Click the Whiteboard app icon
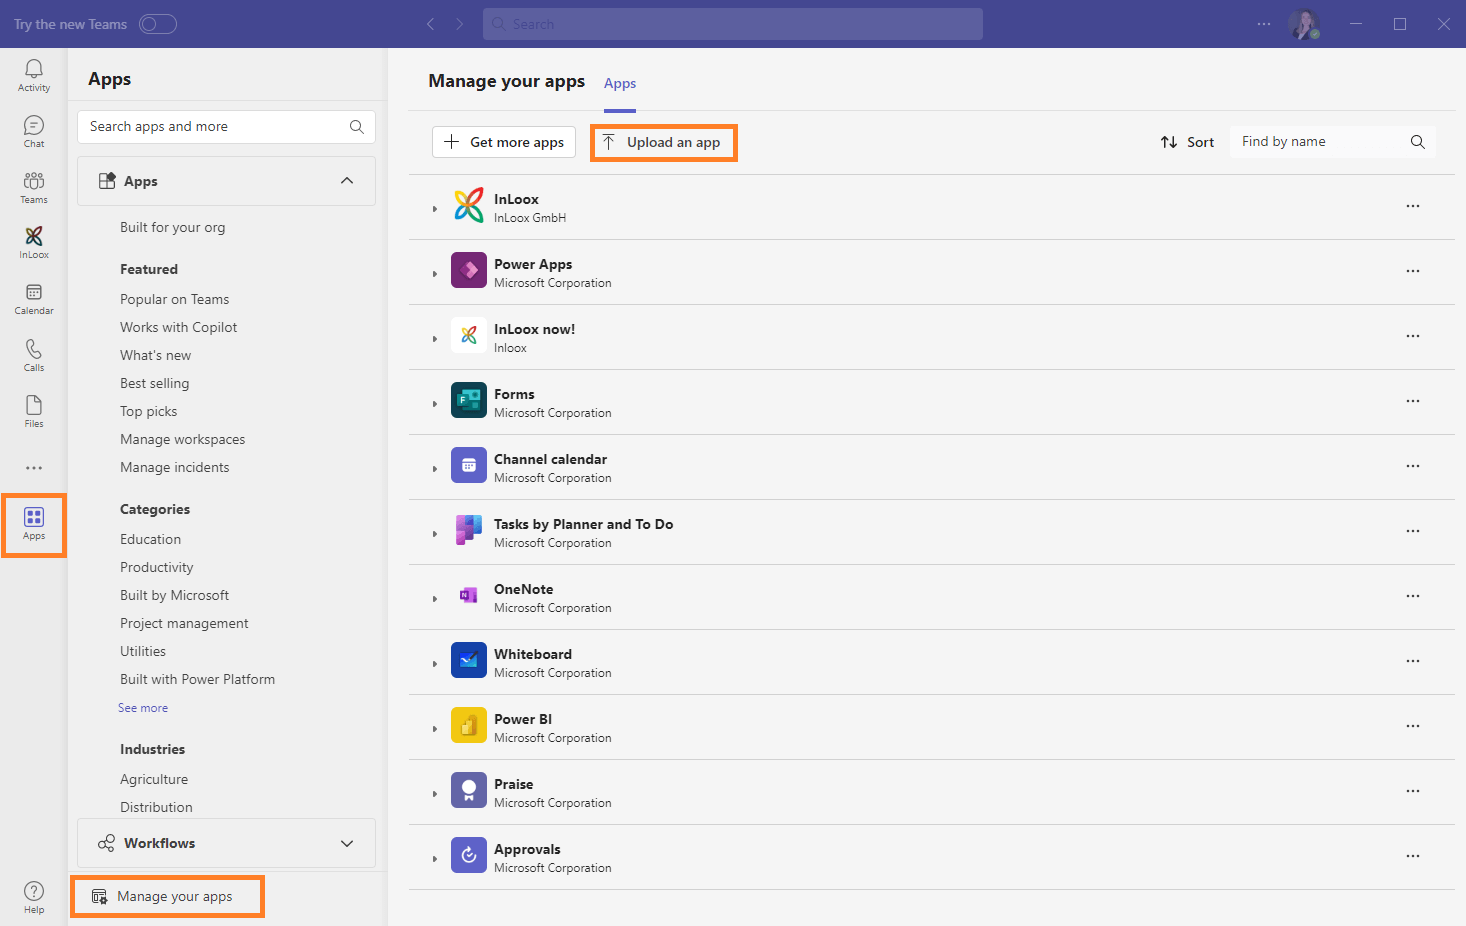 pos(469,660)
